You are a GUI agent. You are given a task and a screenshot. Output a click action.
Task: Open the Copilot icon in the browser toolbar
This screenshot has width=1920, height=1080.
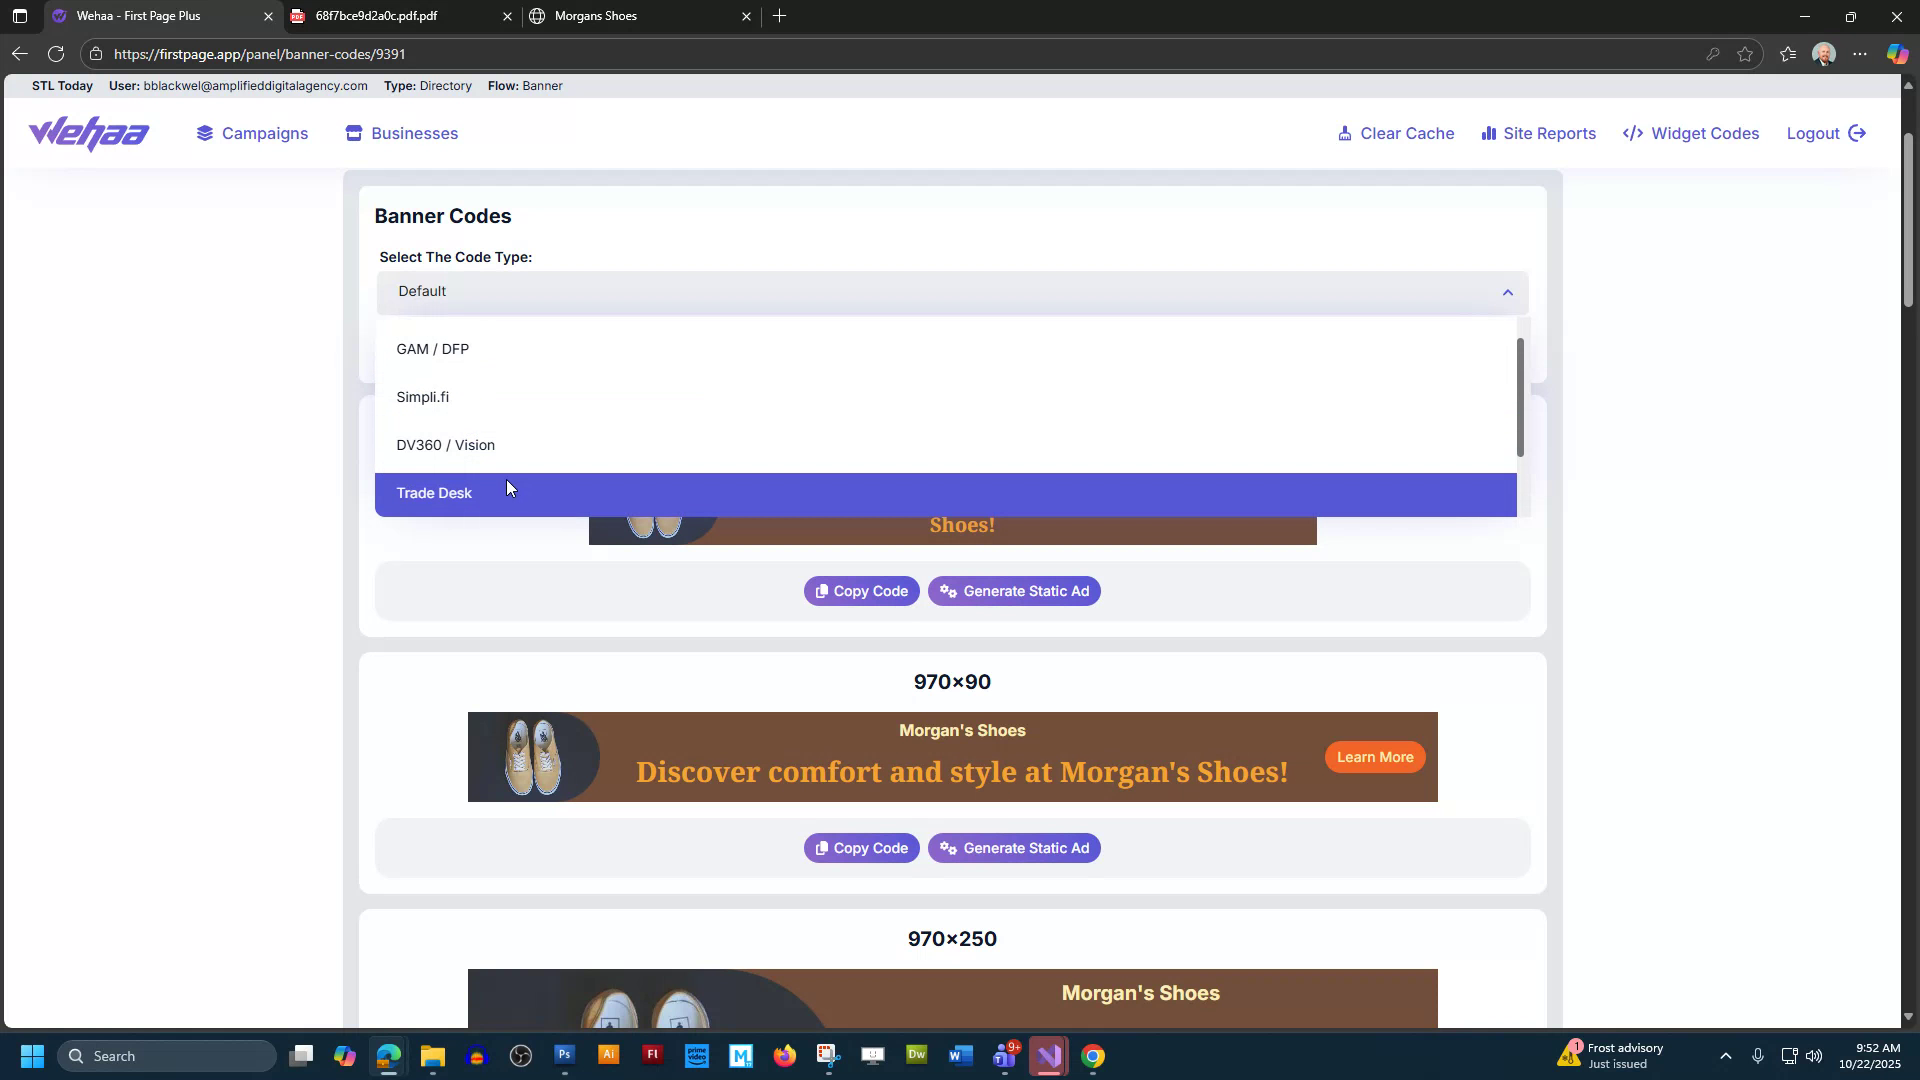pos(1896,54)
